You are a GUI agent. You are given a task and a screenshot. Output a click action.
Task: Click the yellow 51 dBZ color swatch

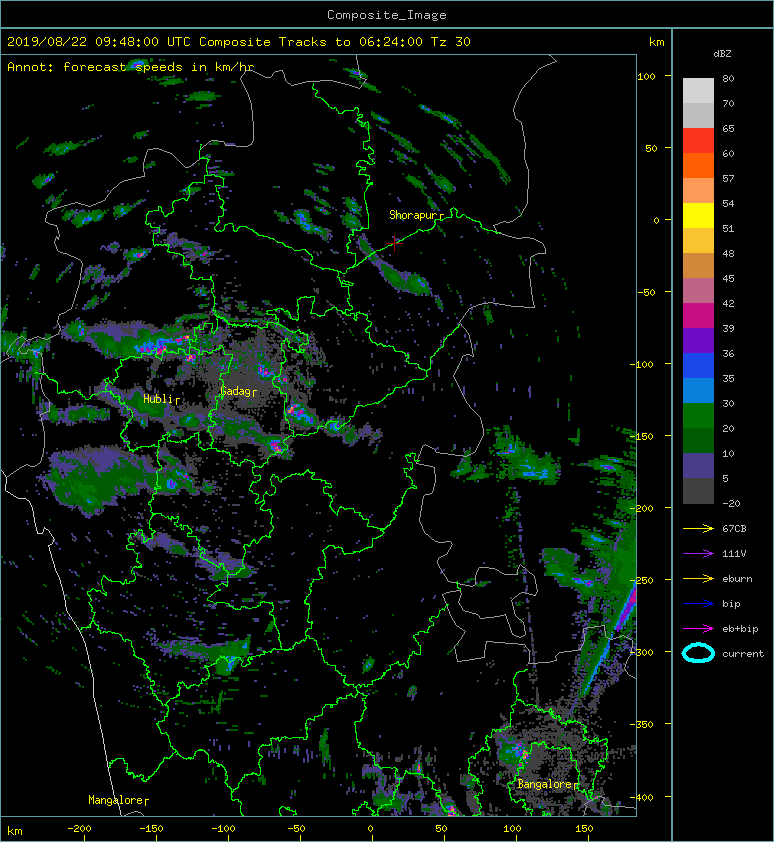click(x=698, y=215)
